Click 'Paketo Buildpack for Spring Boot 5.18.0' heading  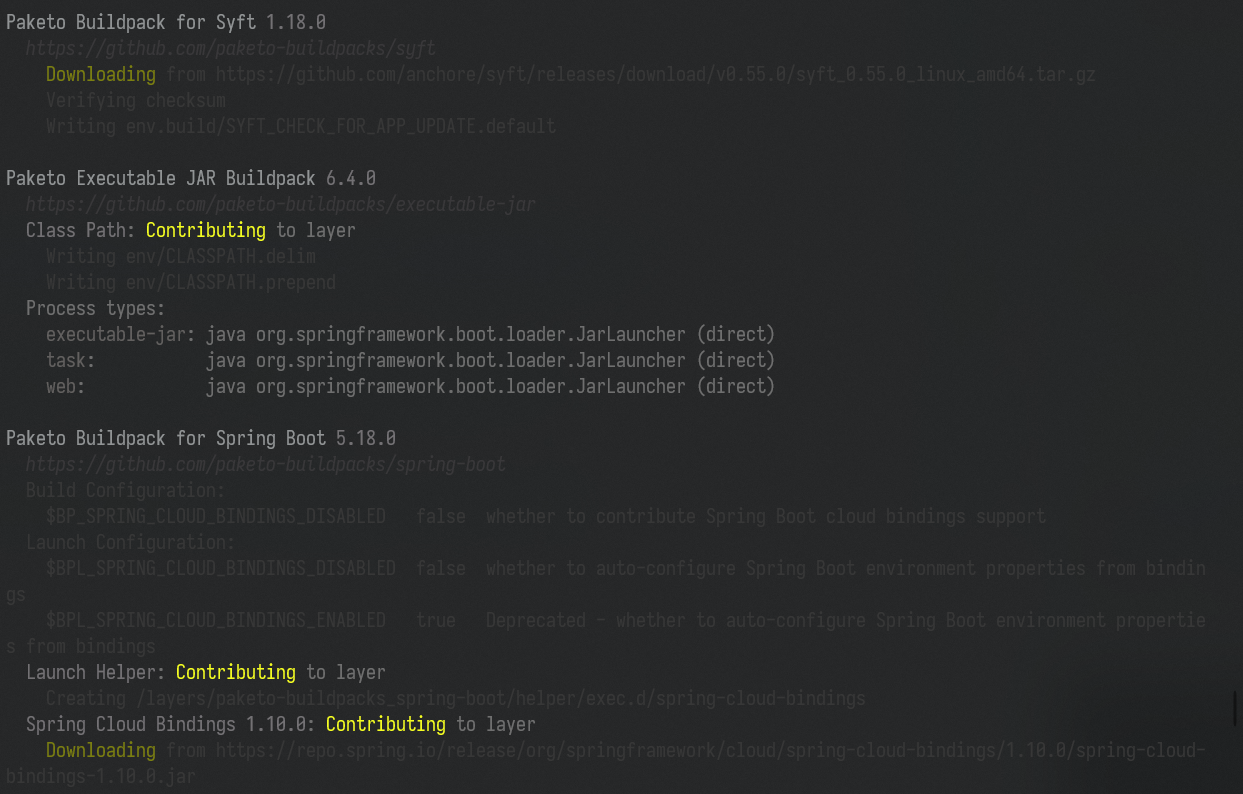point(201,438)
